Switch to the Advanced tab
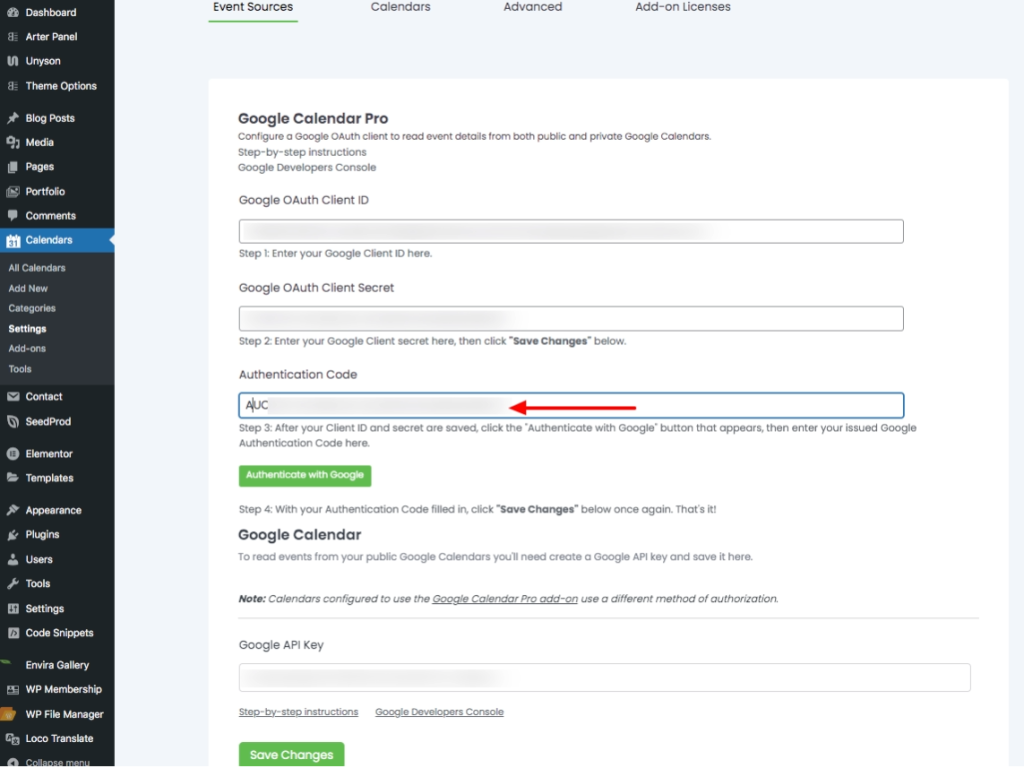 pos(532,6)
